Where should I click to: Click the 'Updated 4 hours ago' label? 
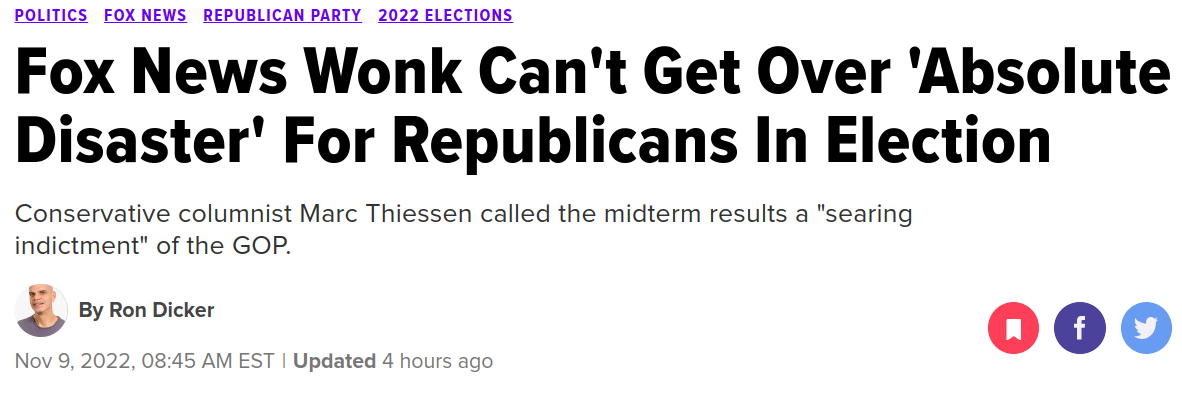point(393,361)
